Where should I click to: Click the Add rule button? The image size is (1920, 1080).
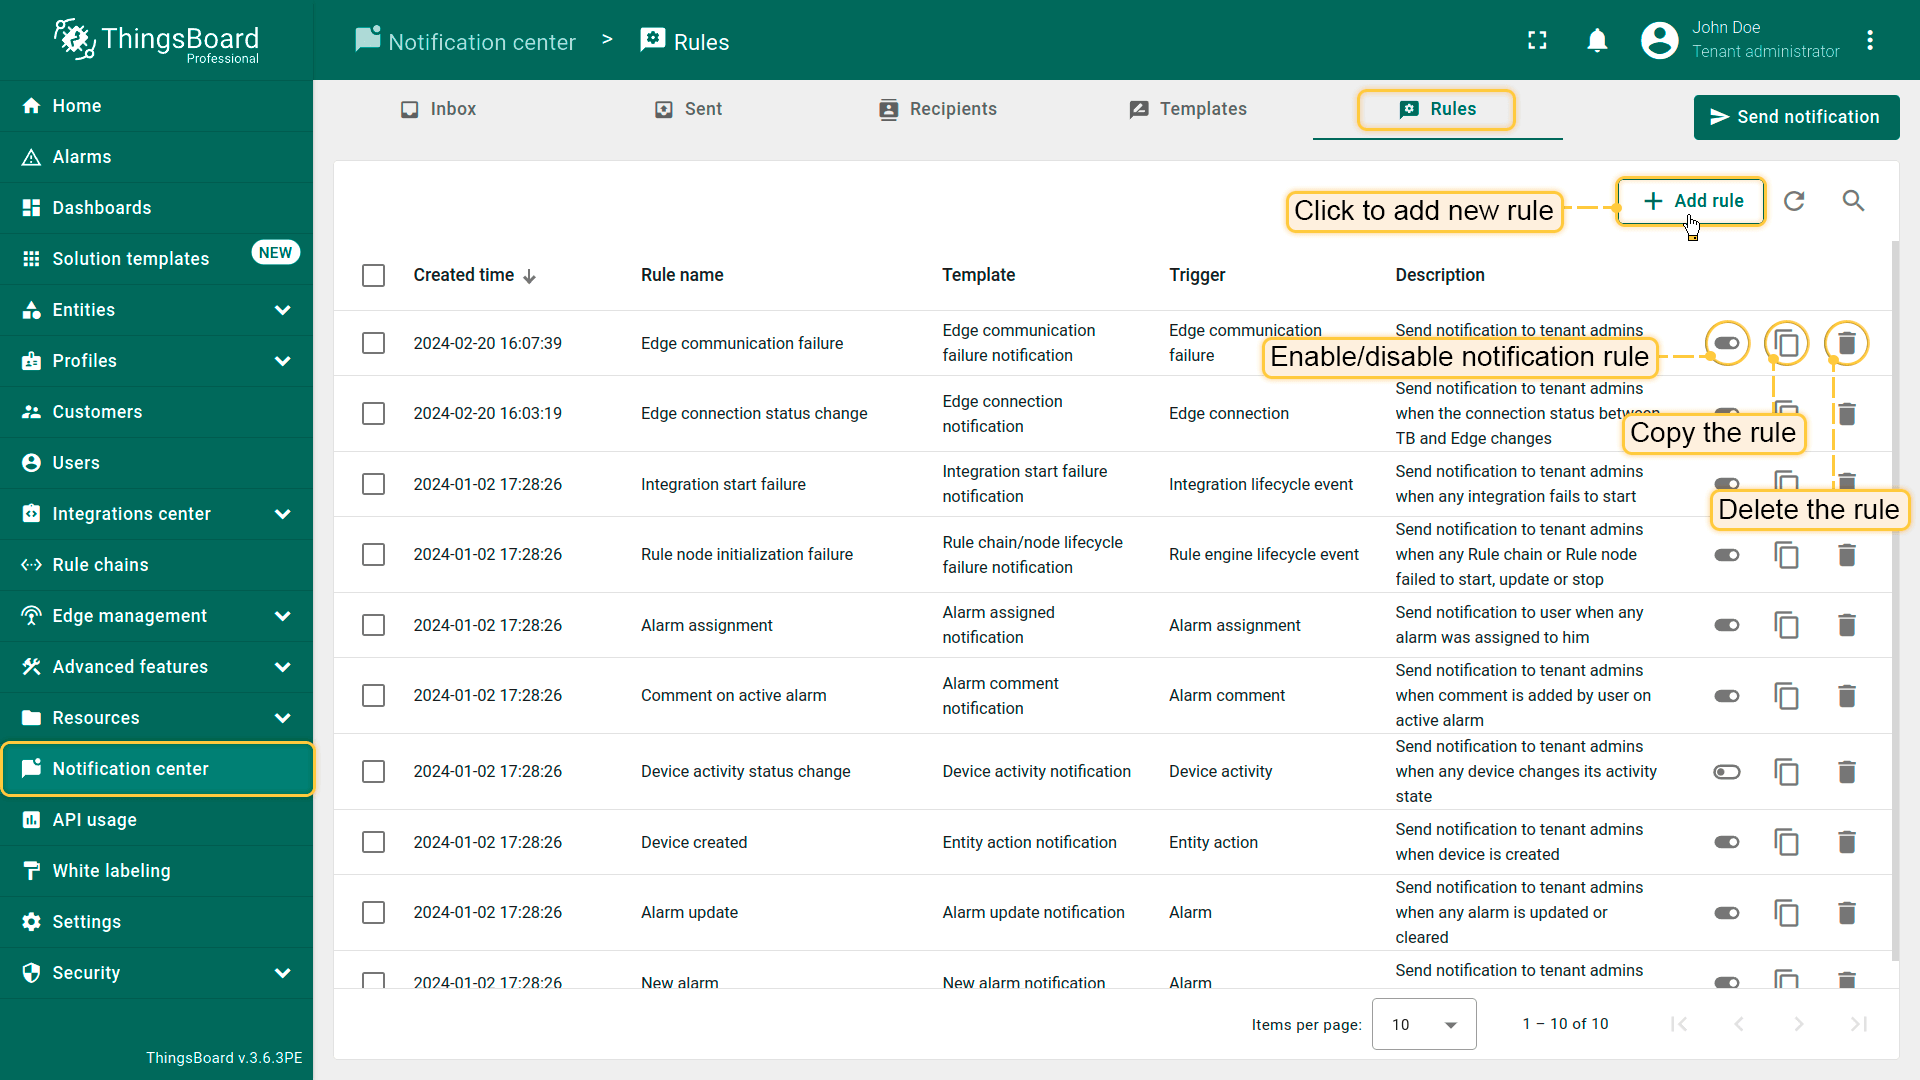coord(1691,201)
